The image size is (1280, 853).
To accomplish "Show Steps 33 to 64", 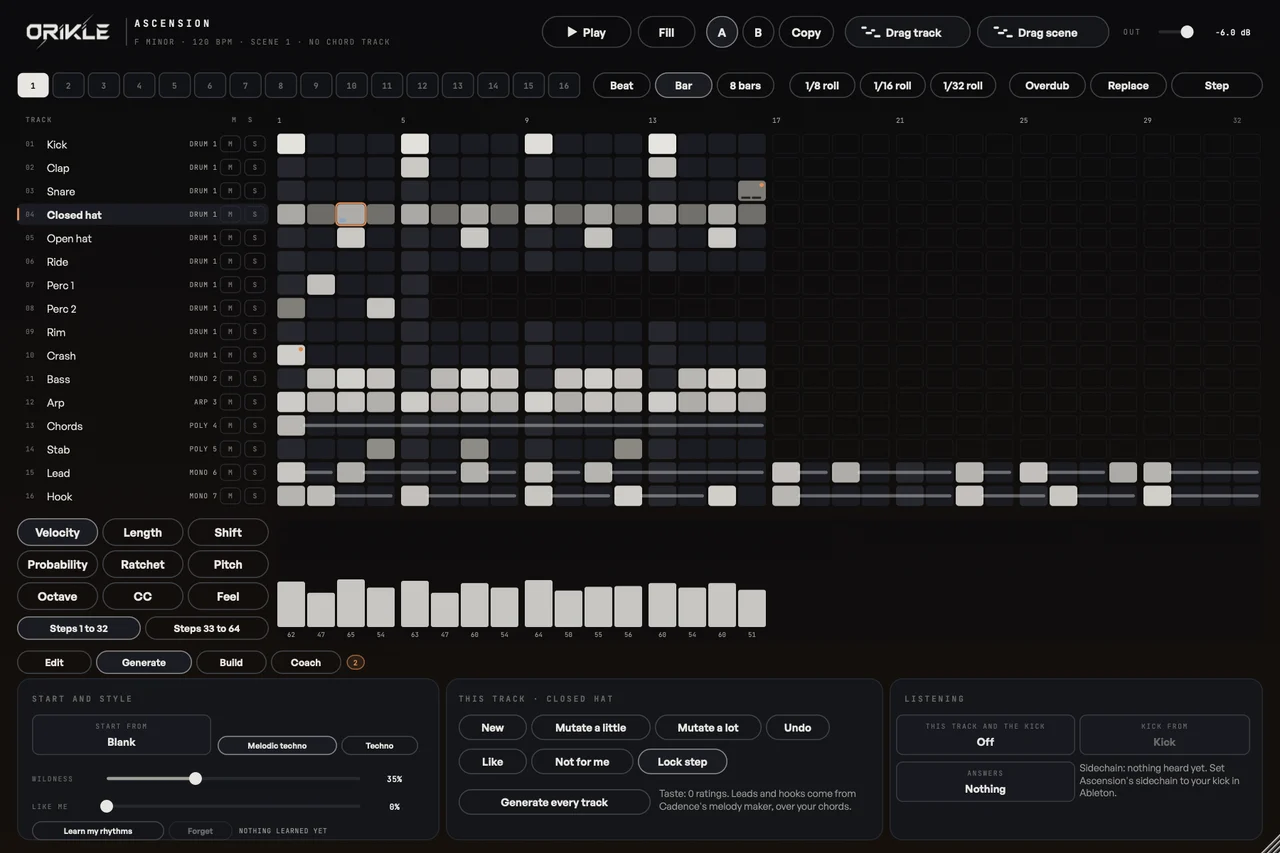I will 207,628.
